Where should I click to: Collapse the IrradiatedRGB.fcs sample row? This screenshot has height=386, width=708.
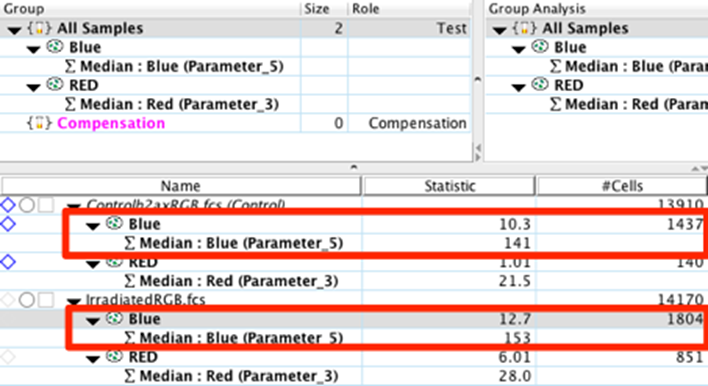74,302
